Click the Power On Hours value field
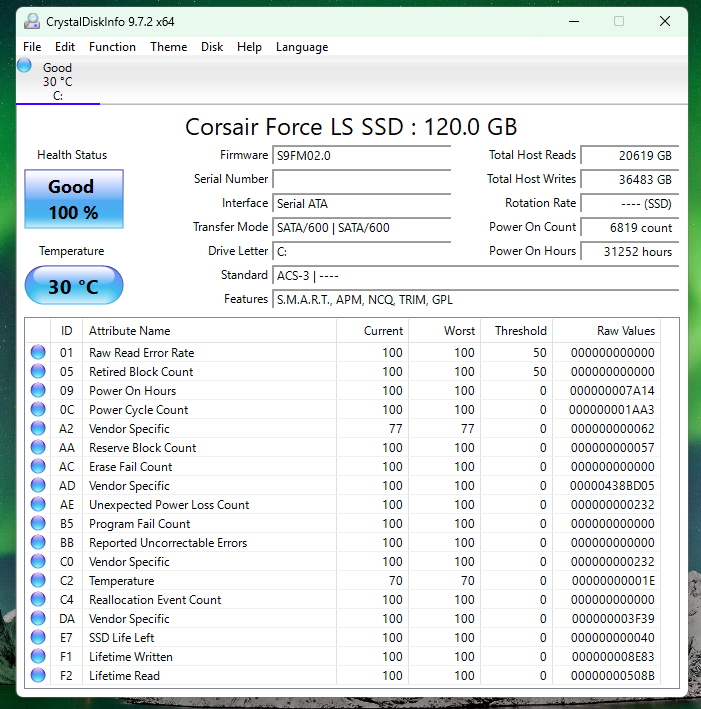The image size is (701, 709). (628, 252)
